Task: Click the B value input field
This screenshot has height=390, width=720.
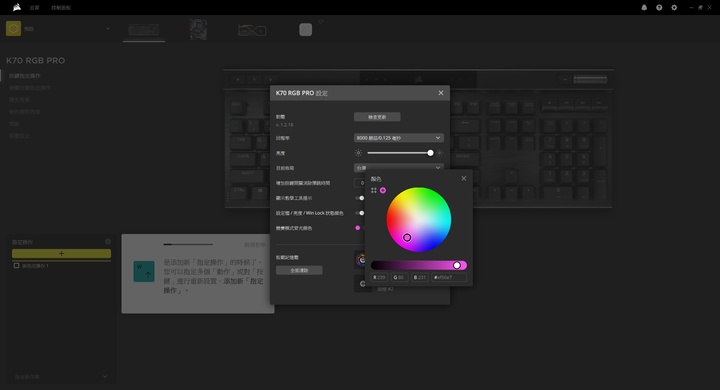Action: pyautogui.click(x=420, y=277)
